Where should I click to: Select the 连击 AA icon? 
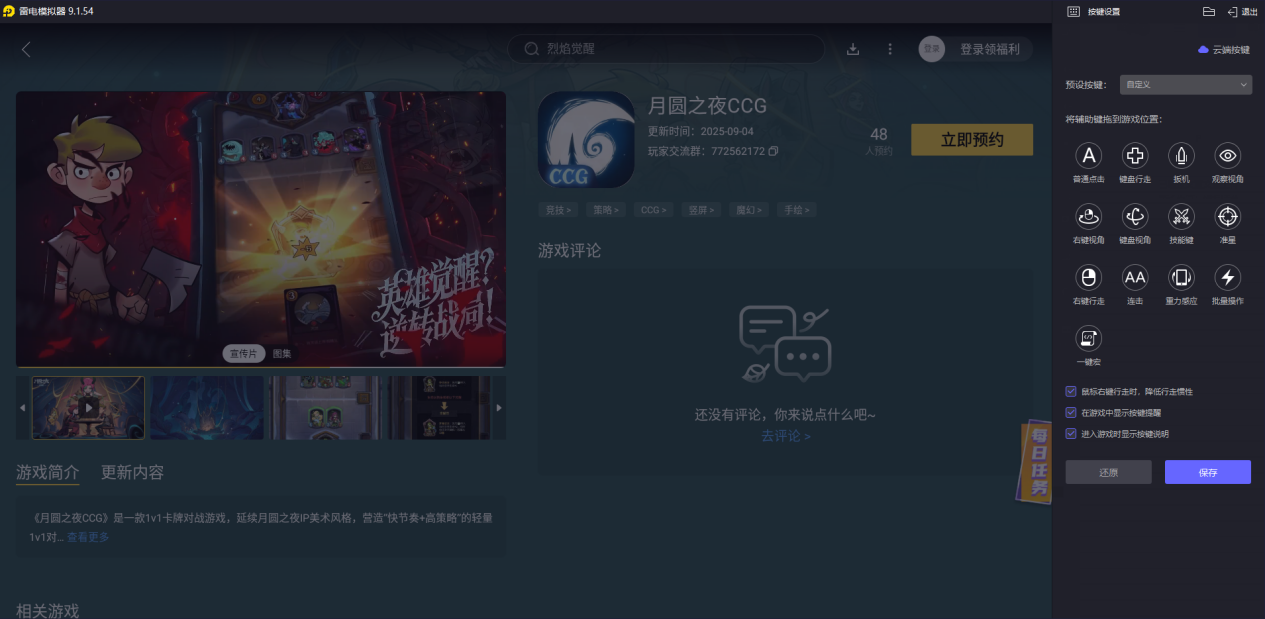point(1135,277)
